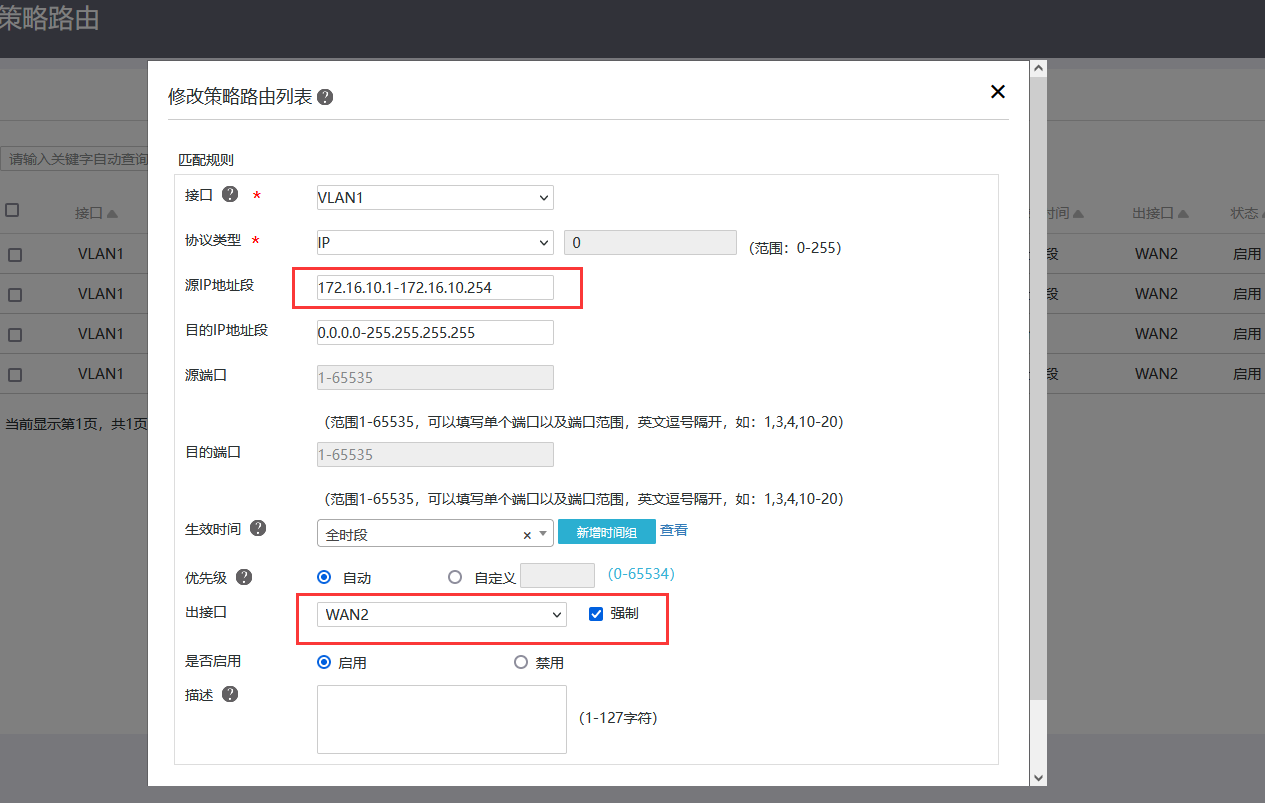Show help tooltip for 接口 field

(230, 195)
